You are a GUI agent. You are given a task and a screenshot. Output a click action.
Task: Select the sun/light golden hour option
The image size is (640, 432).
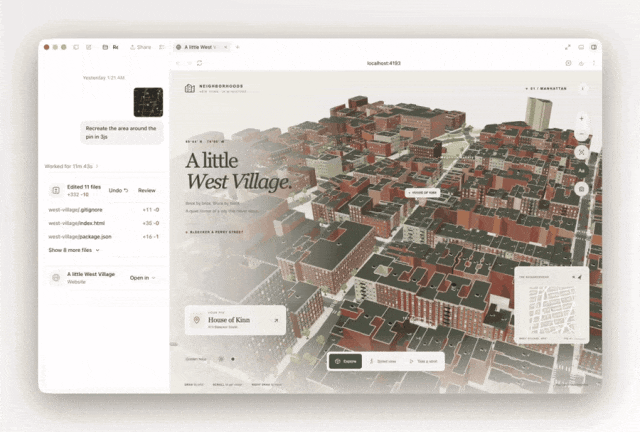[221, 359]
